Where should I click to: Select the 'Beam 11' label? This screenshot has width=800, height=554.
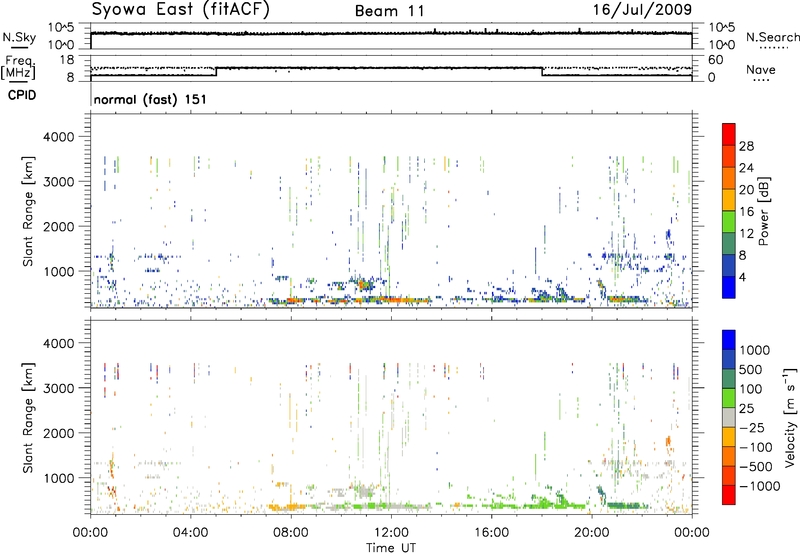390,11
